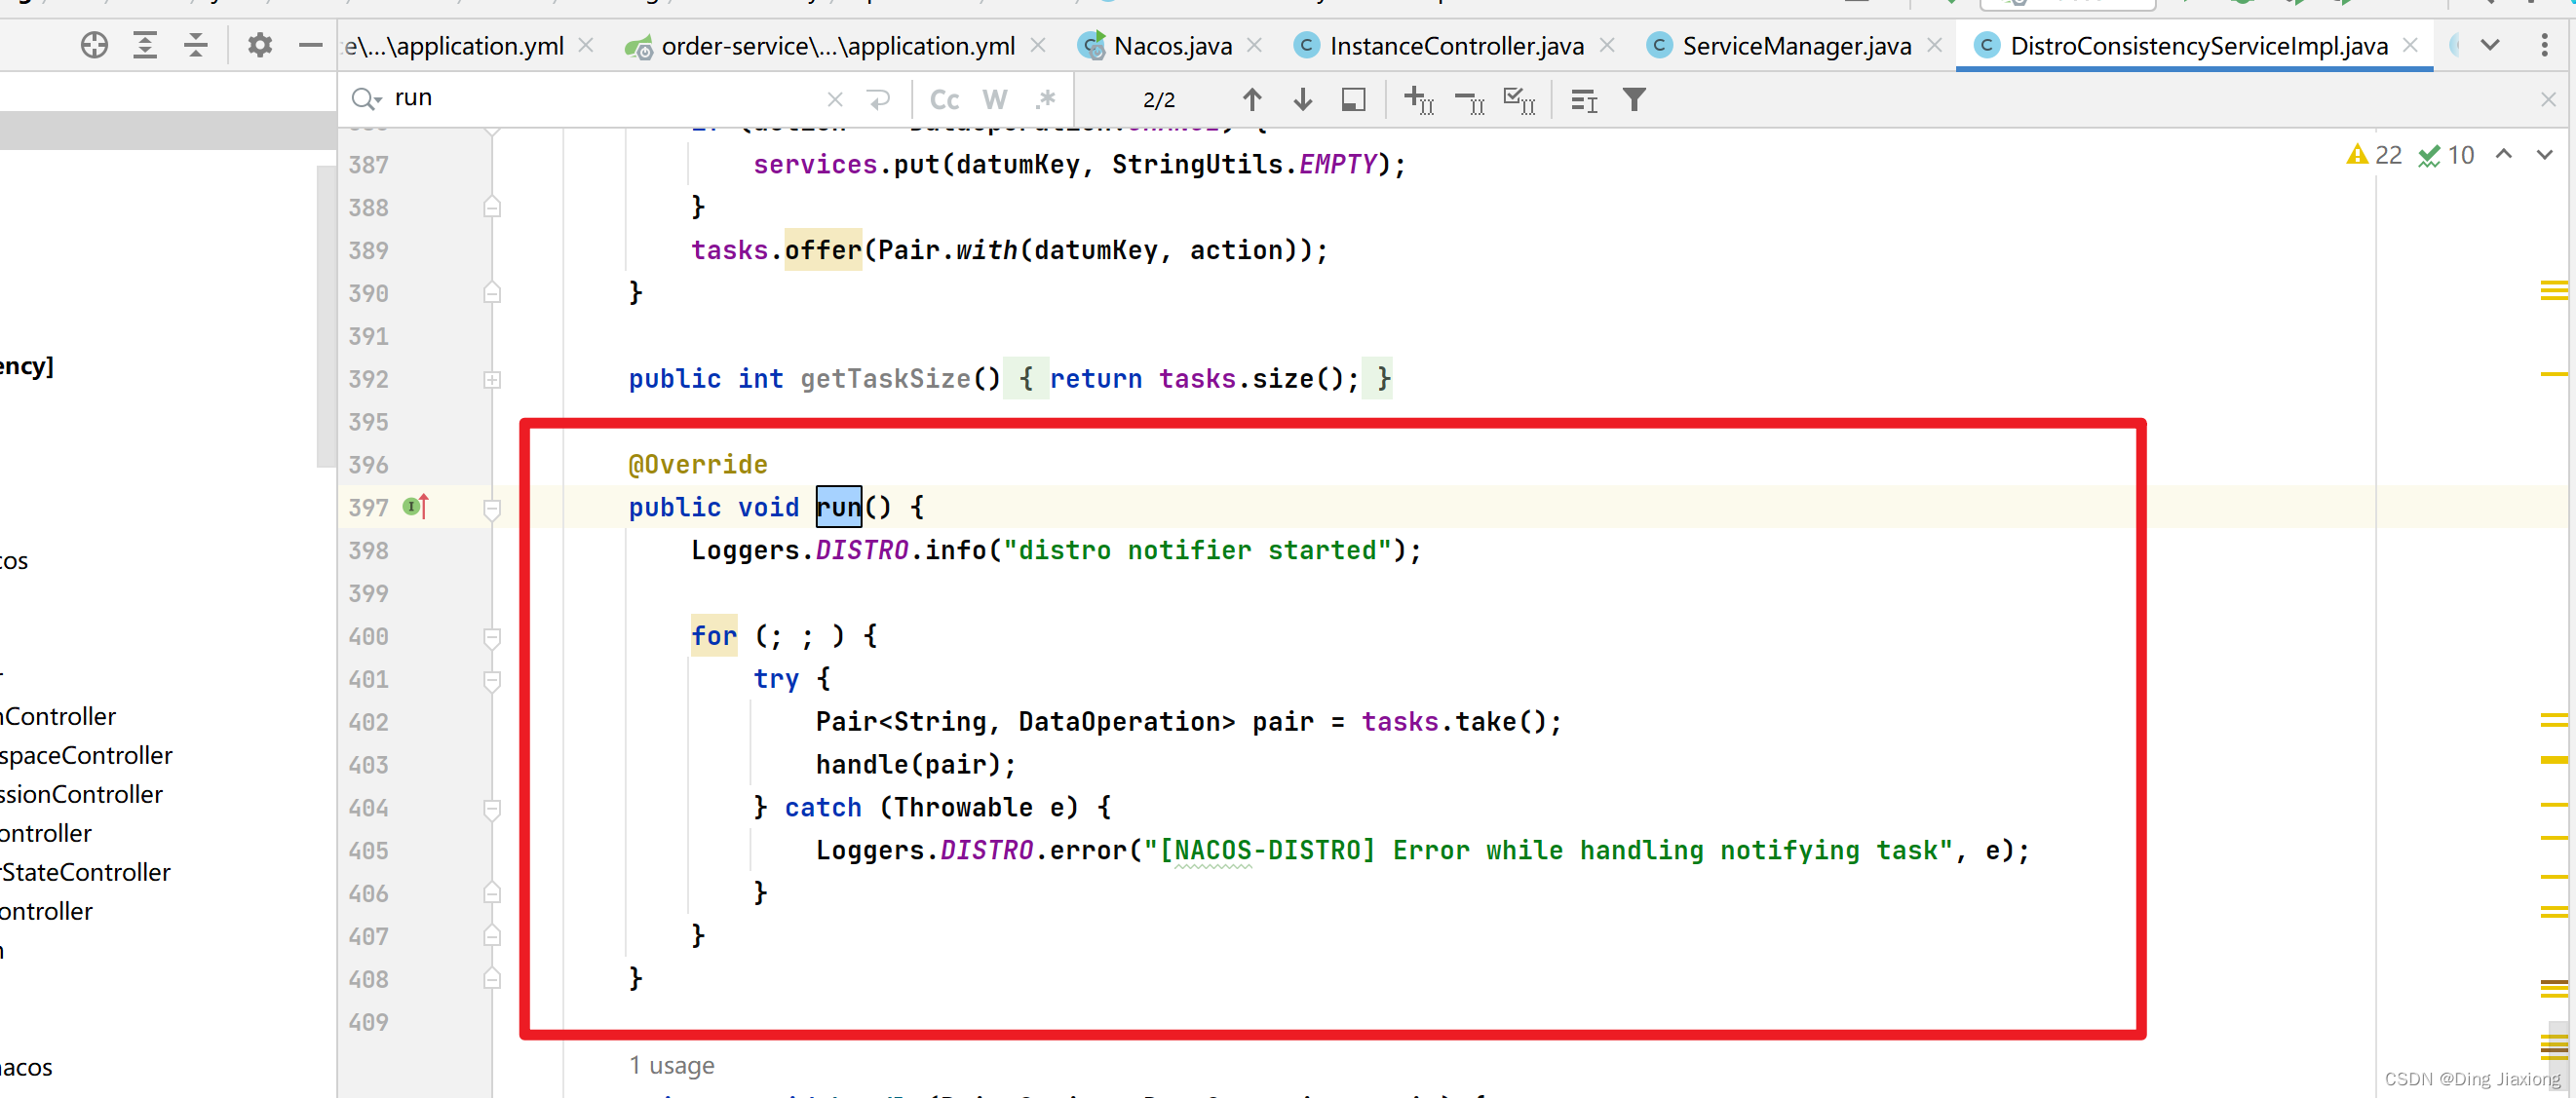Open search history magnifier dropdown in find bar
The width and height of the screenshot is (2576, 1098).
[x=366, y=99]
